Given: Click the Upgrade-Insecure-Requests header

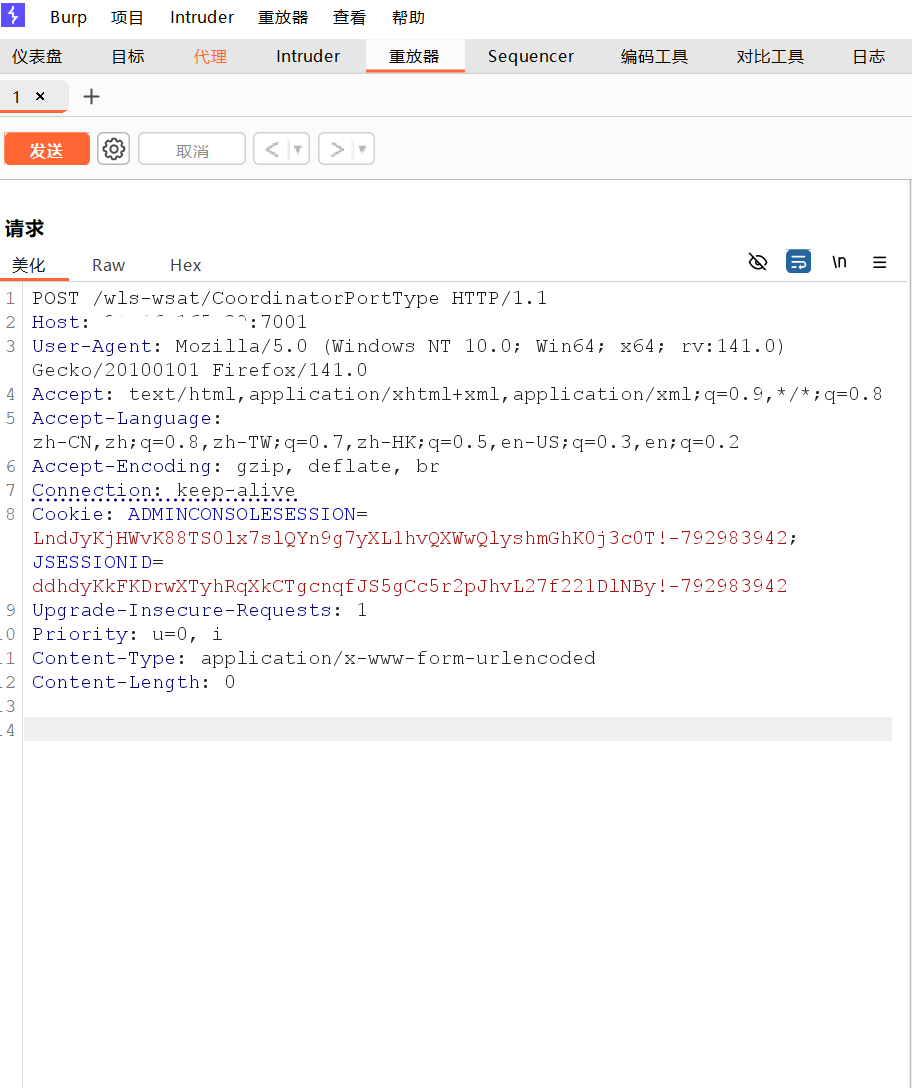Looking at the screenshot, I should coord(199,611).
